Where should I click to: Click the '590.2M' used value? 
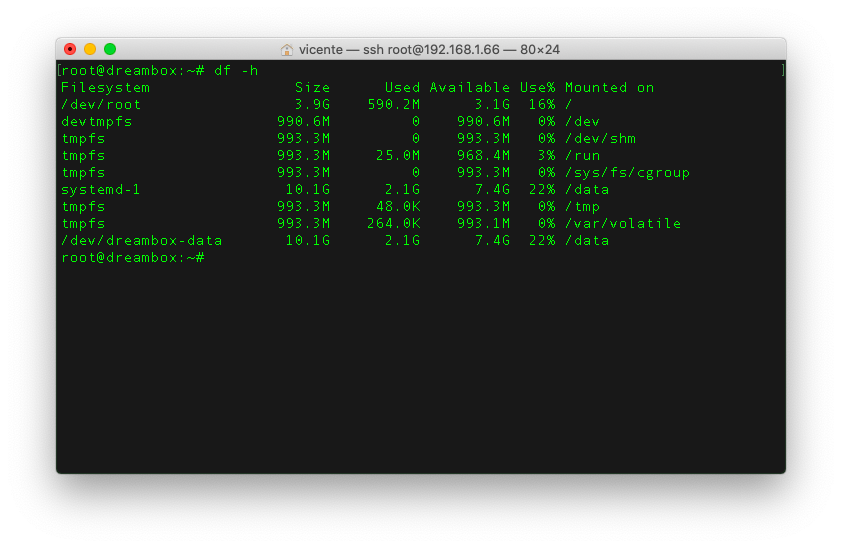point(394,104)
